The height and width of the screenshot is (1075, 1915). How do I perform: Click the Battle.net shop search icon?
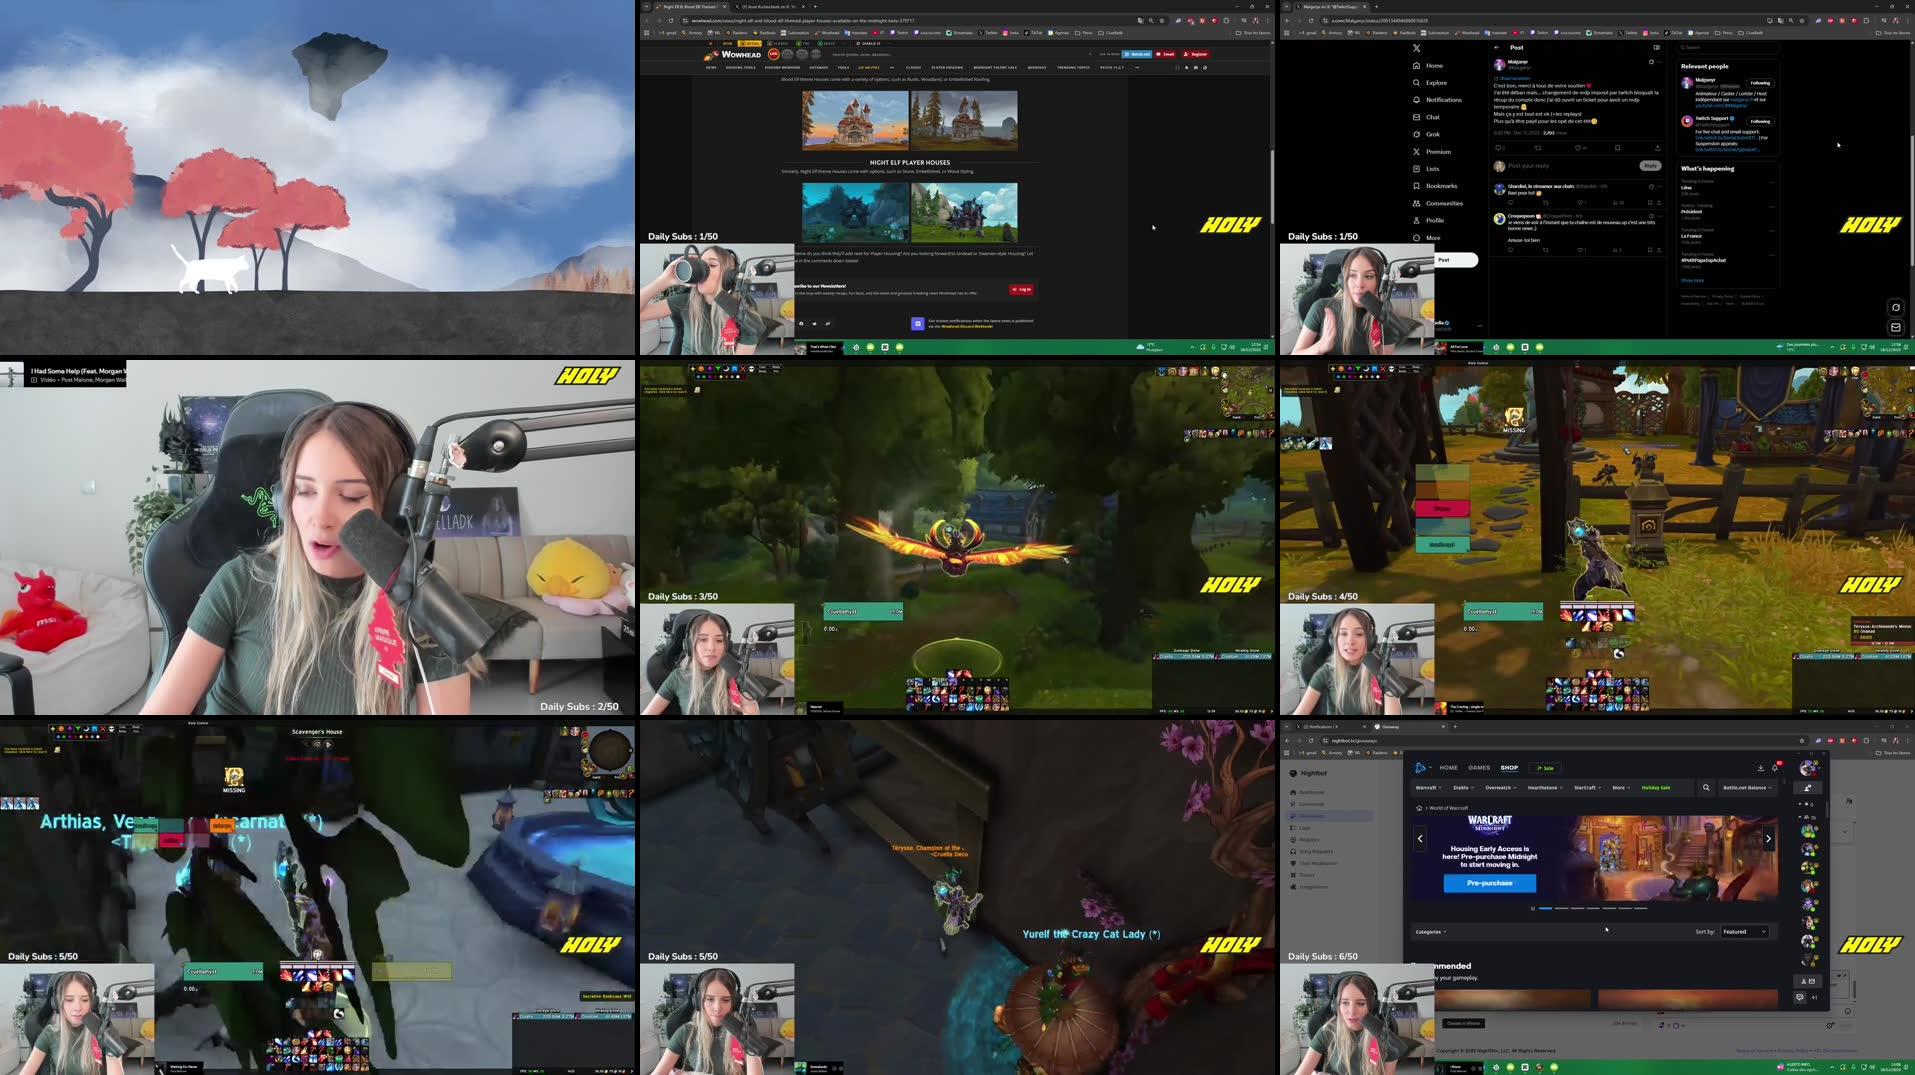point(1707,788)
